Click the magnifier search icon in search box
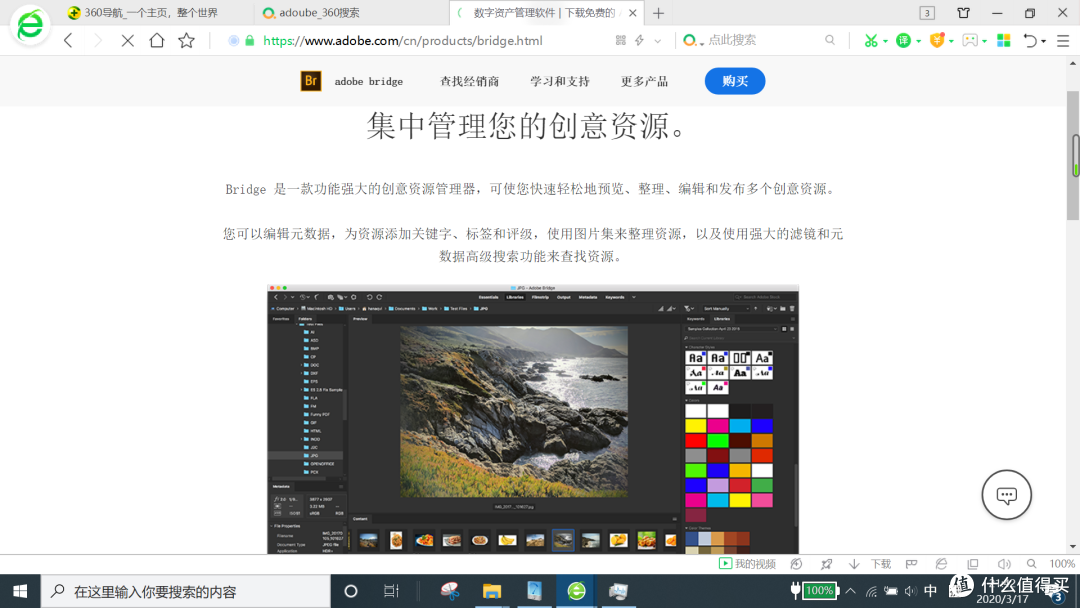The height and width of the screenshot is (608, 1080). coord(830,41)
